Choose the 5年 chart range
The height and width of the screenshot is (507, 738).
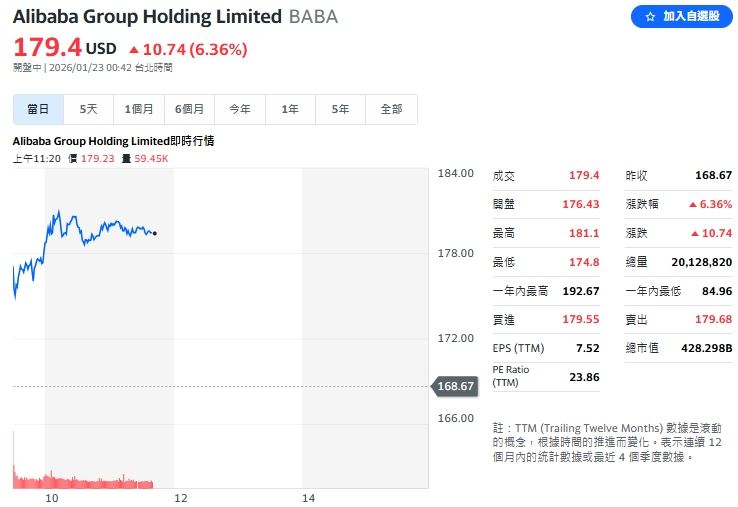click(340, 109)
